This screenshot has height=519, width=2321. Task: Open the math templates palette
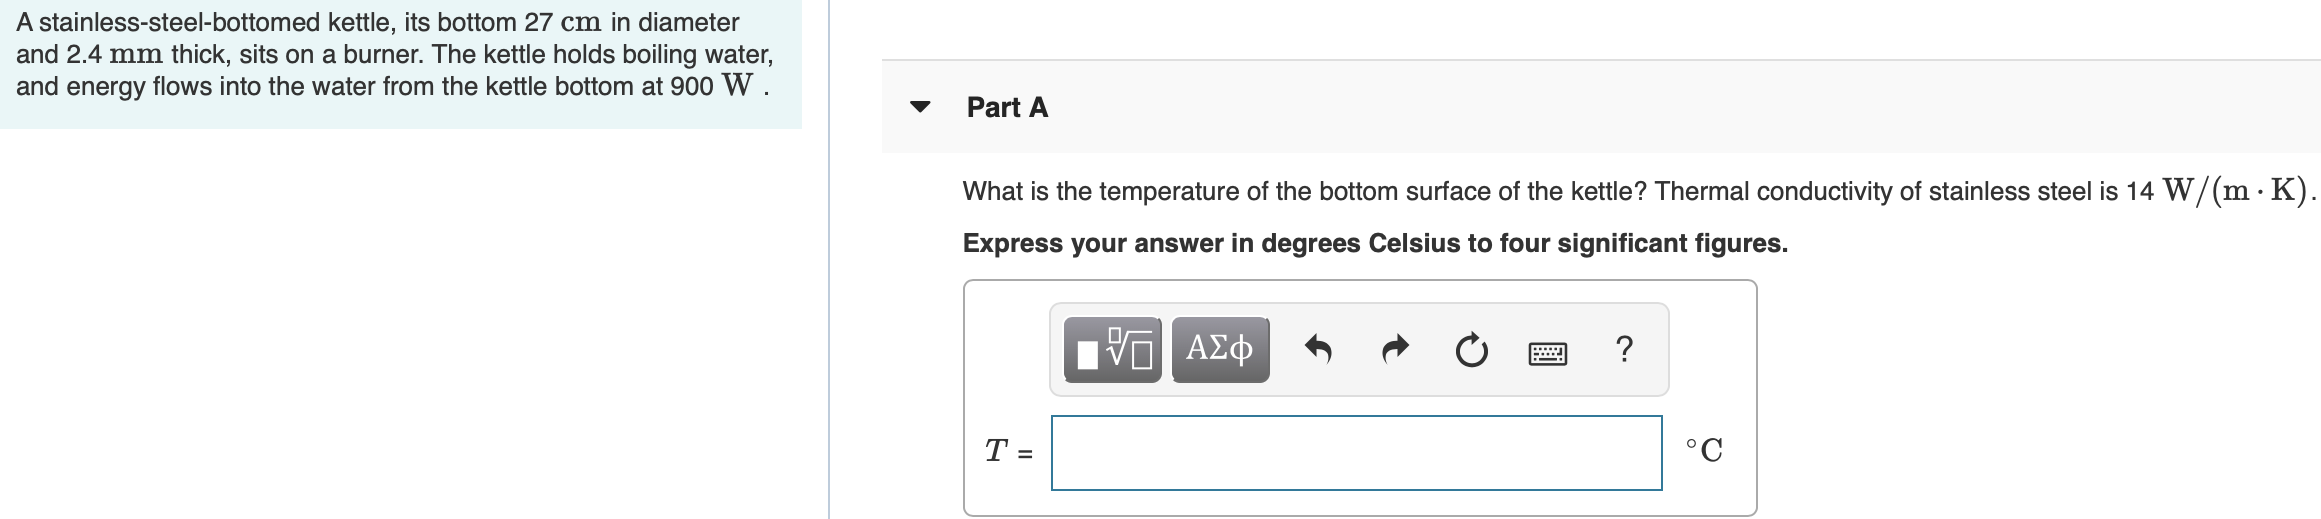click(1112, 350)
